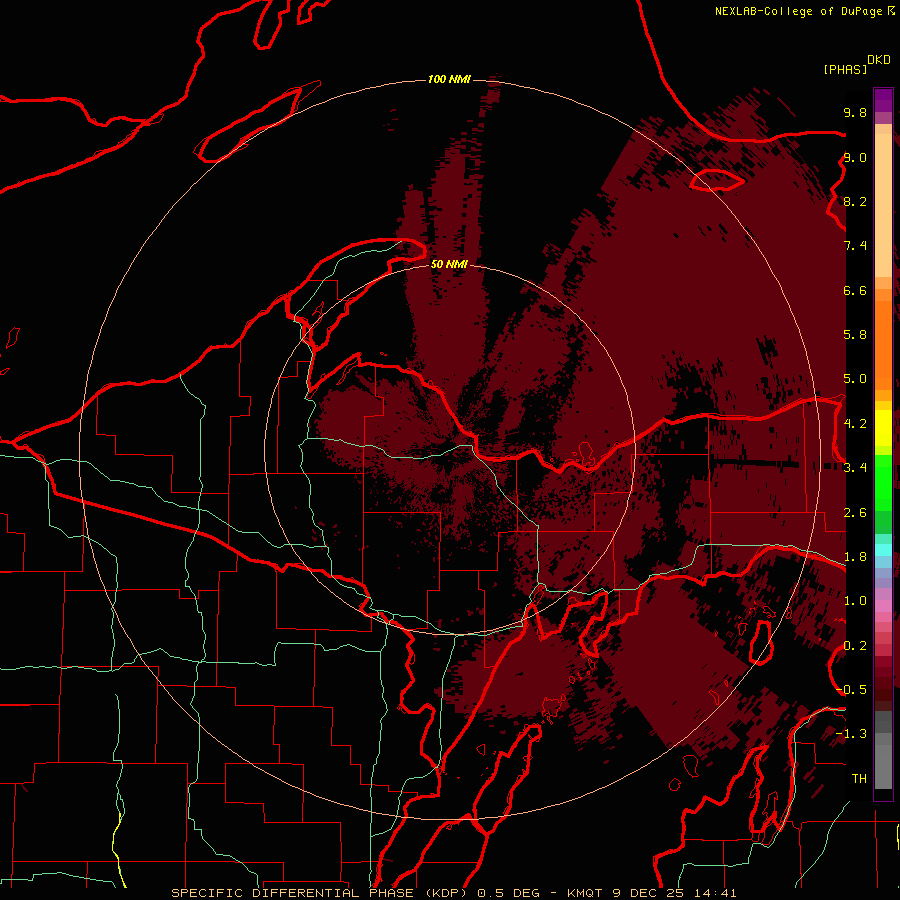Viewport: 900px width, 900px height.
Task: Pick the orange band of the color bar
Action: [x=883, y=344]
